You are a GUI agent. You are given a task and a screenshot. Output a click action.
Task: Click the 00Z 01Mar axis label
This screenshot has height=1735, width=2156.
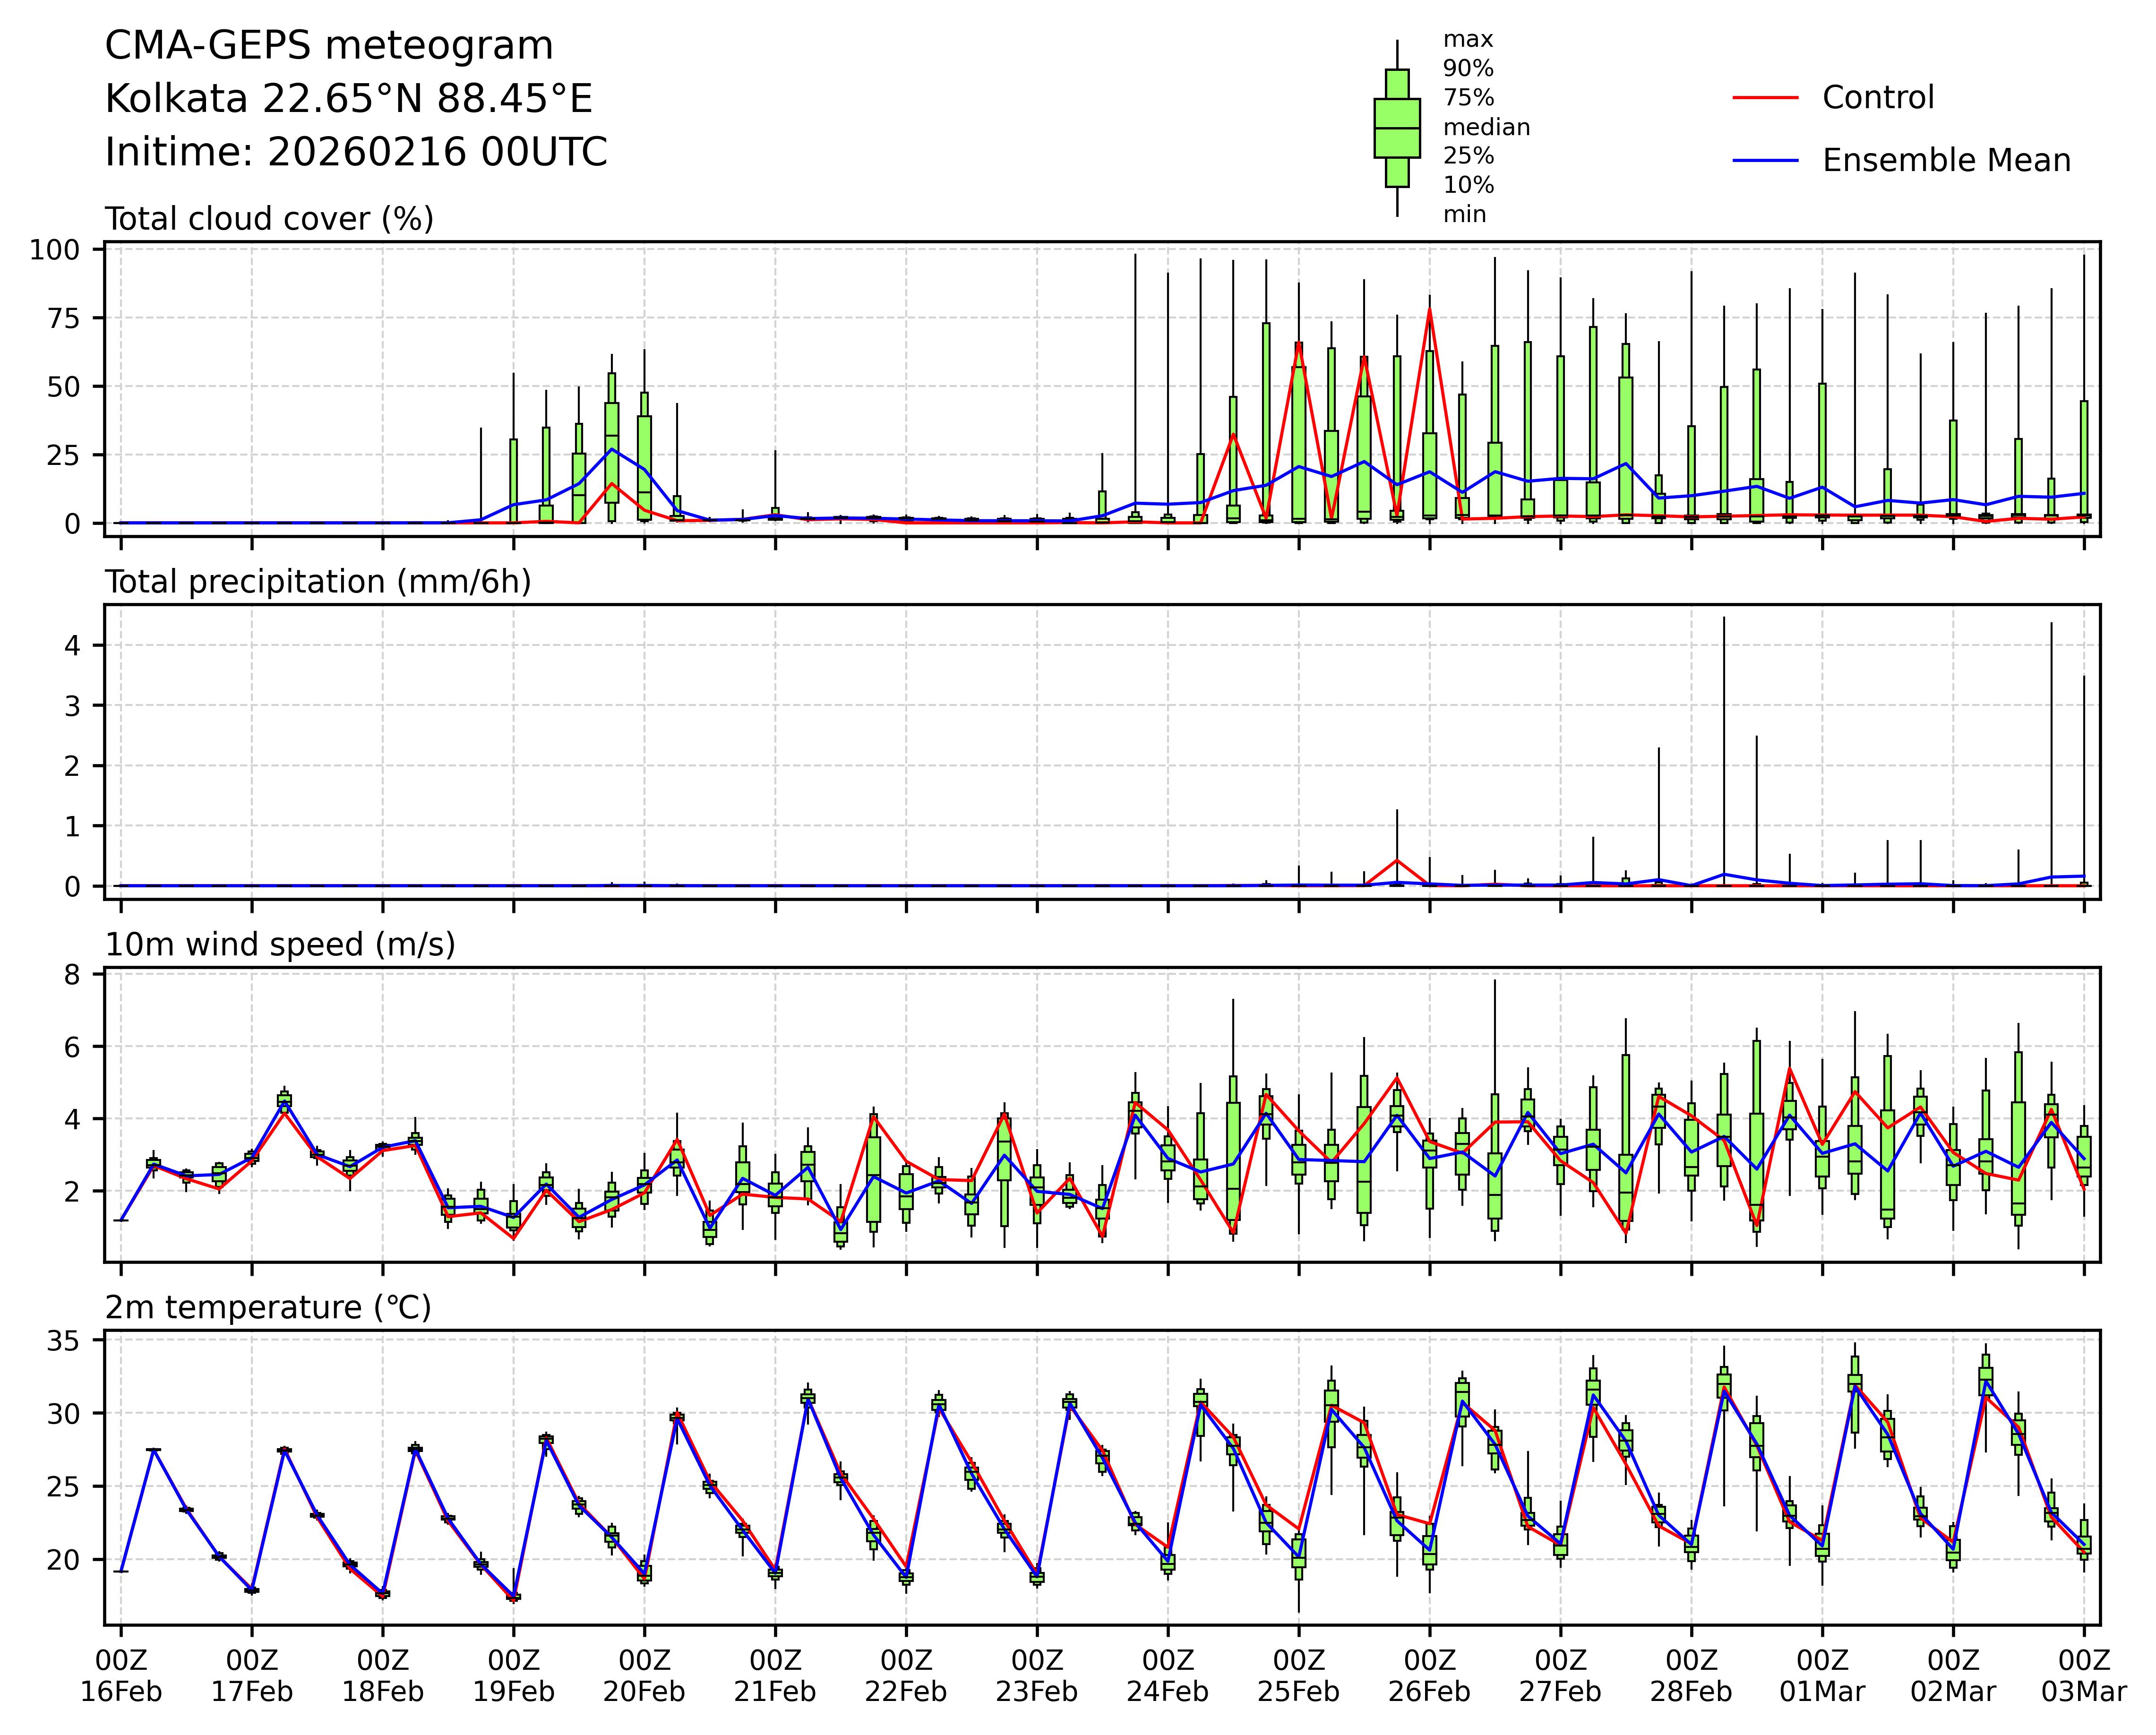[x=1822, y=1677]
